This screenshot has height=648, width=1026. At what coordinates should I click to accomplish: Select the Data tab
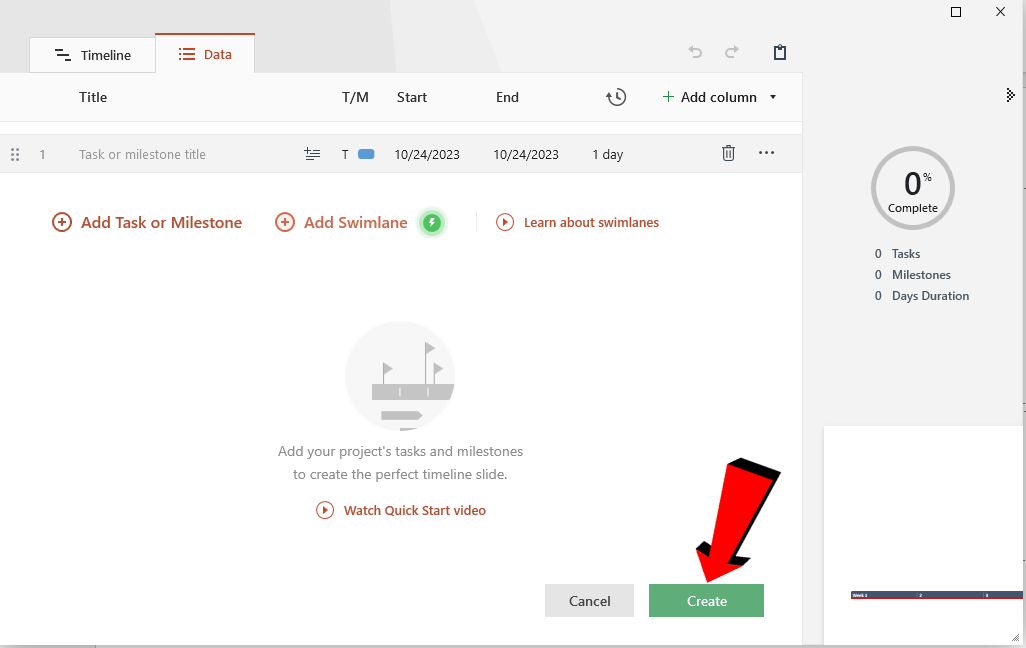[205, 55]
